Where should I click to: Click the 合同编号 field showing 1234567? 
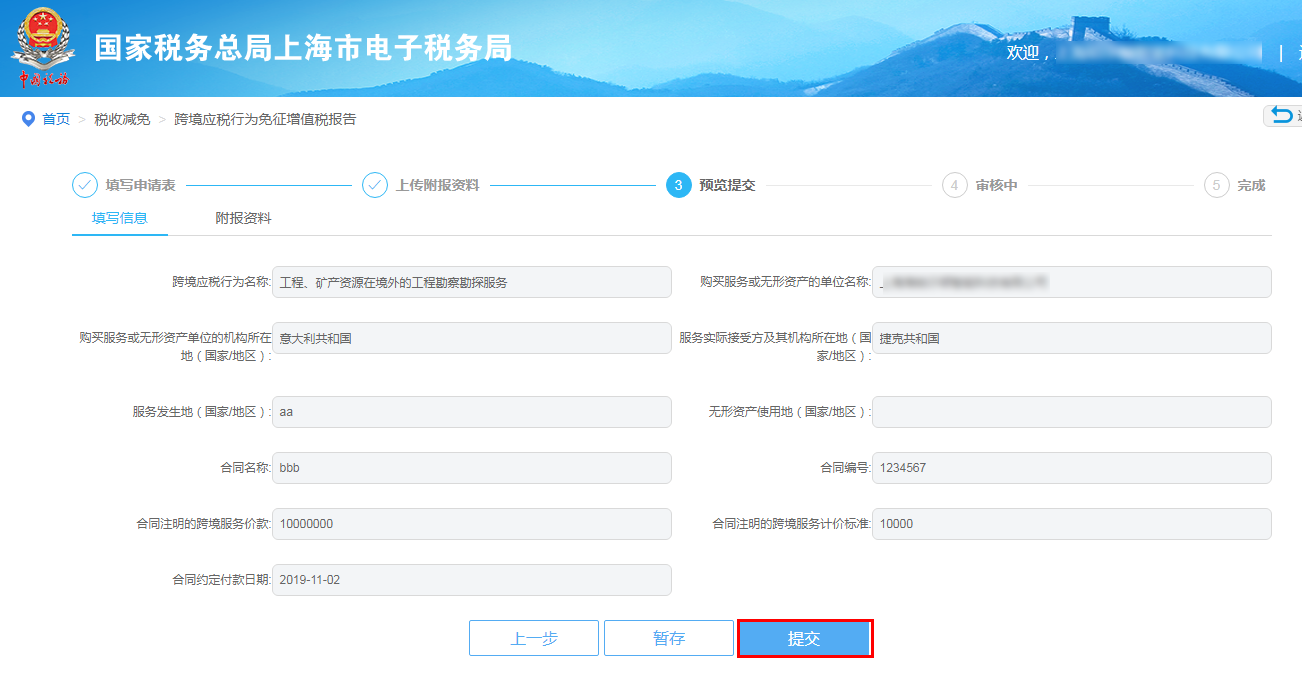coord(1072,467)
